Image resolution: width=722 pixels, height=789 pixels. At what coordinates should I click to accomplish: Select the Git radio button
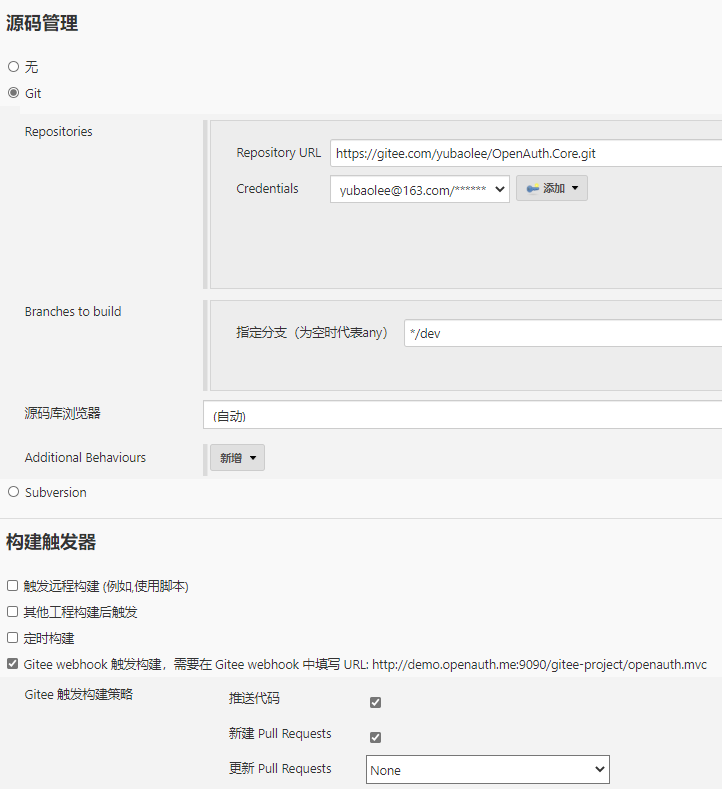point(13,93)
